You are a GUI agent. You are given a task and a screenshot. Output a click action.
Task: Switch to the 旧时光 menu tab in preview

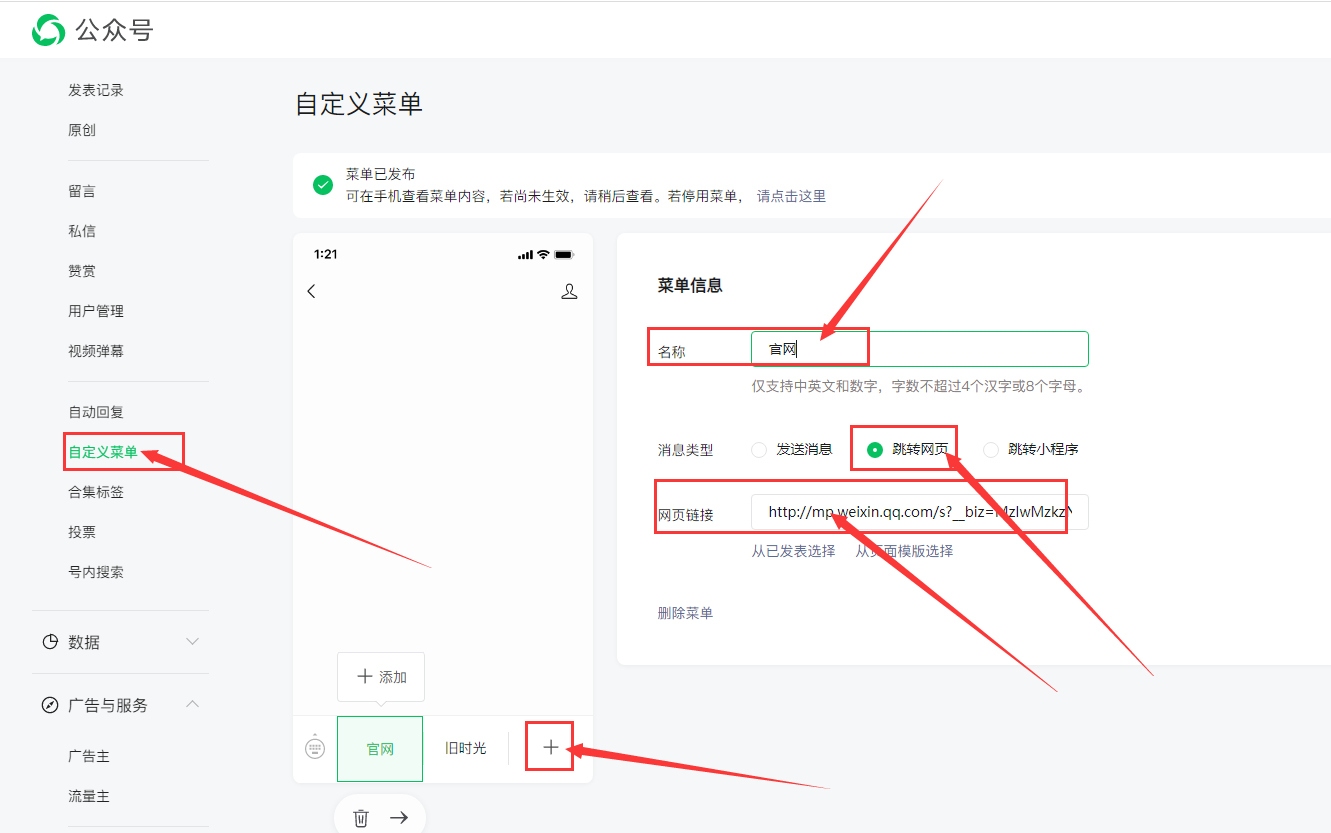(x=464, y=747)
